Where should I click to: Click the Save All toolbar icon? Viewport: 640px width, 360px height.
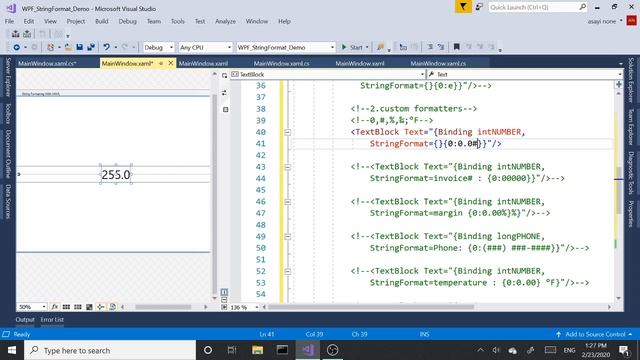click(x=91, y=47)
